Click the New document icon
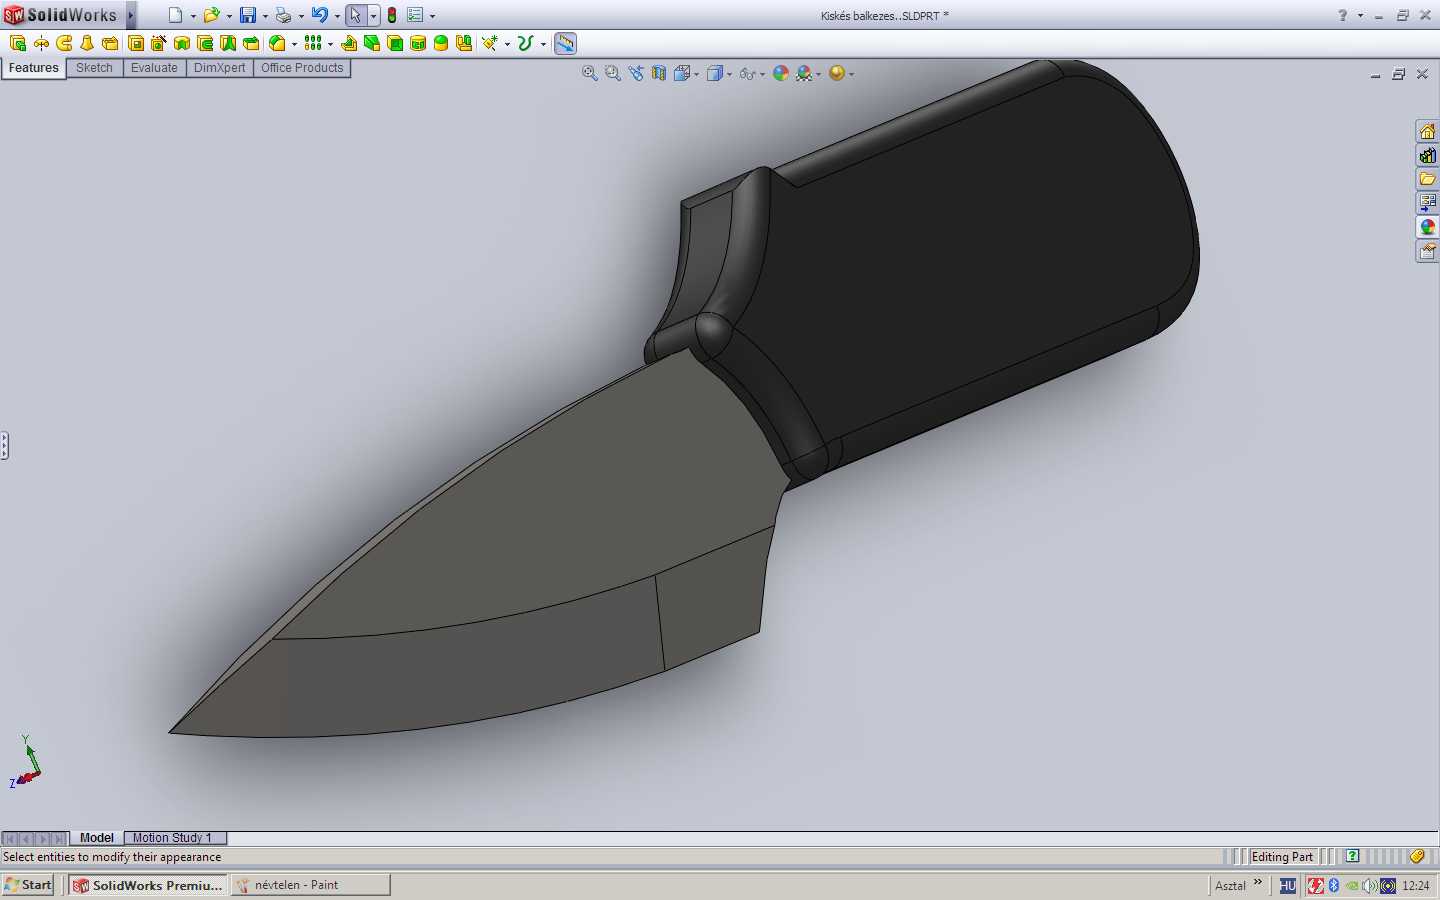Image resolution: width=1440 pixels, height=900 pixels. (175, 15)
